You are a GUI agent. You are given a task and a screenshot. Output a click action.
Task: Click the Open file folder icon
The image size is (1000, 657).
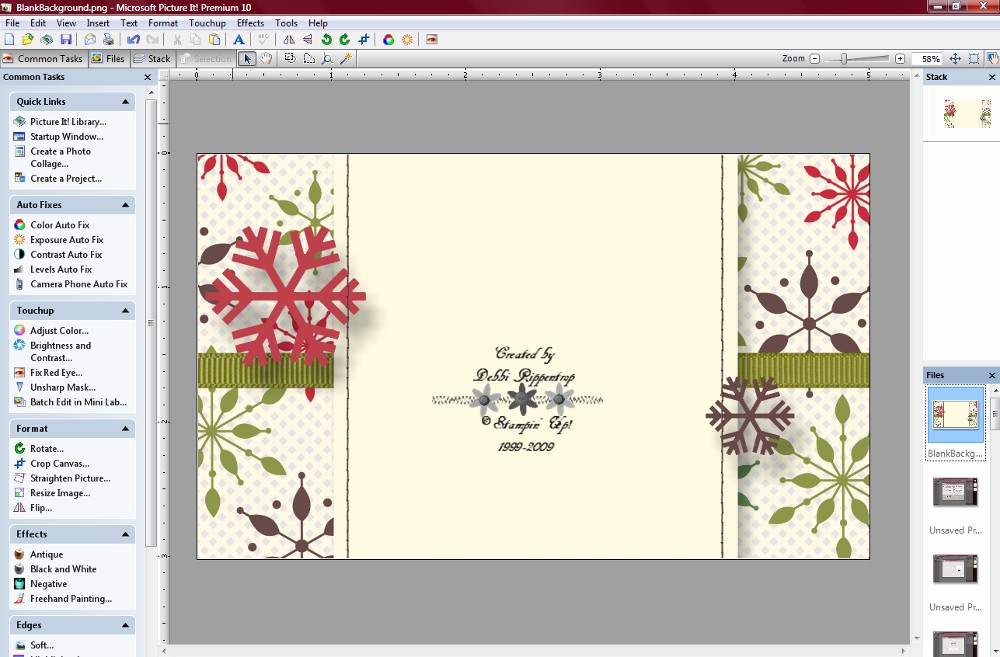(27, 40)
